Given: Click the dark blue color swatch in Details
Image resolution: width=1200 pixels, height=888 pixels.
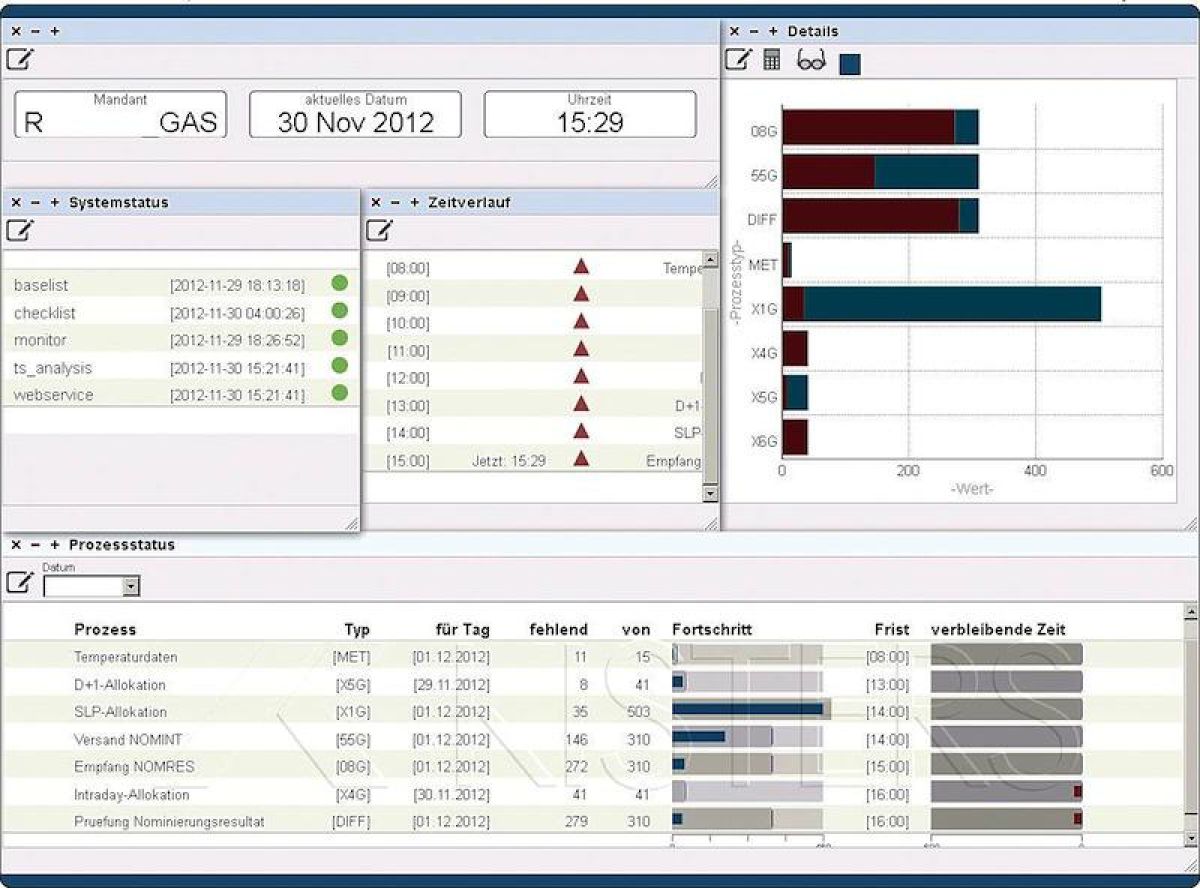Looking at the screenshot, I should pyautogui.click(x=850, y=64).
